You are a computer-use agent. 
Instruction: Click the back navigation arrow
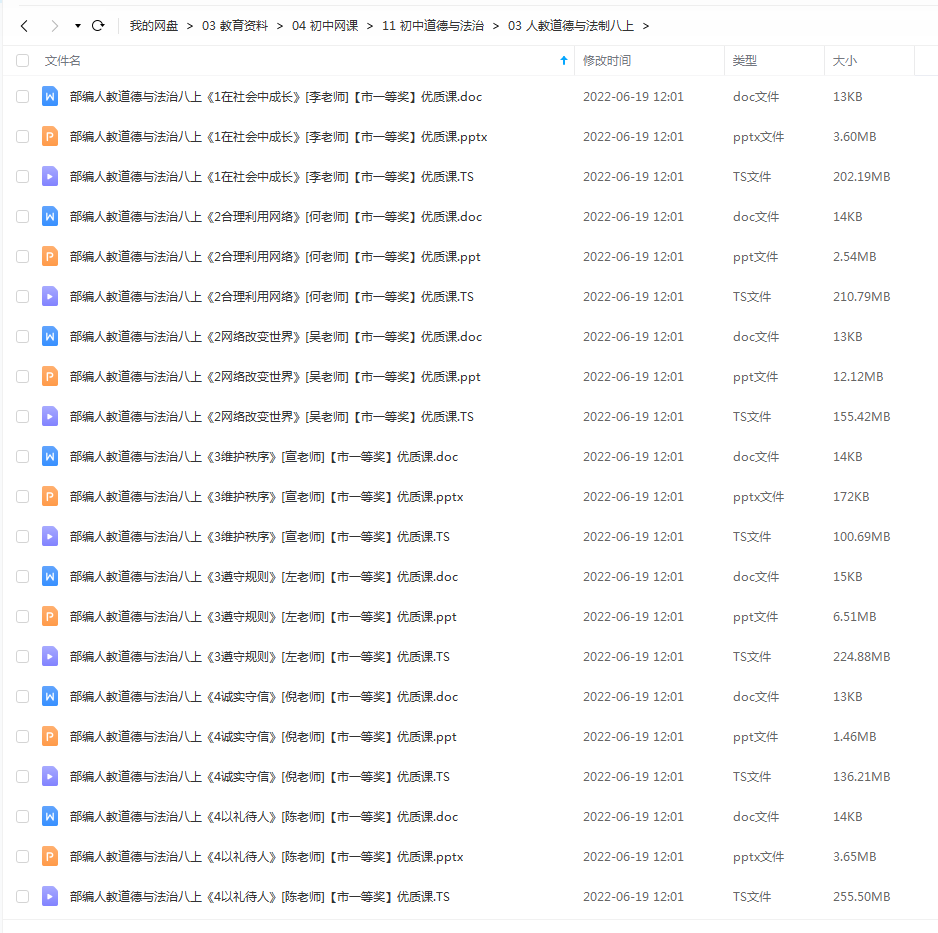pos(24,26)
